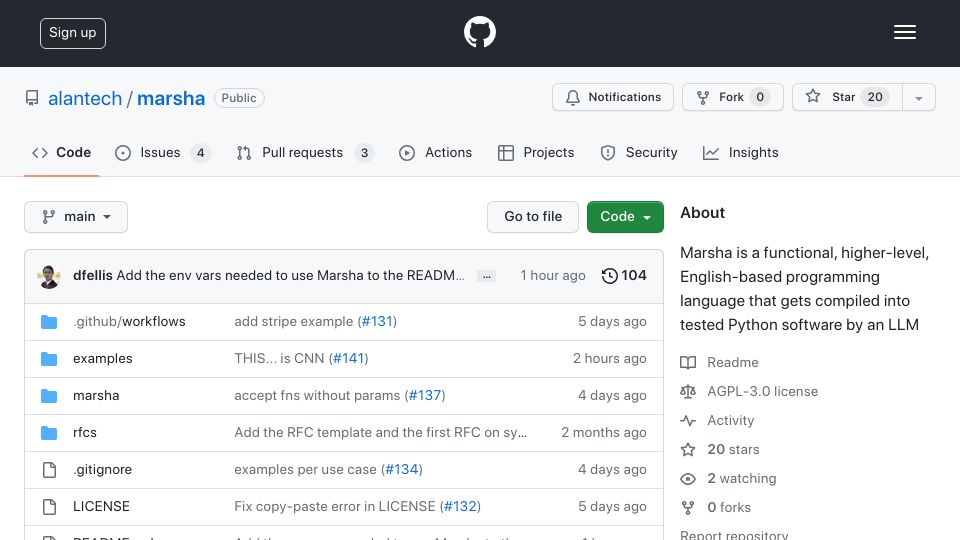
Task: Switch to the Issues tab
Action: coord(162,152)
